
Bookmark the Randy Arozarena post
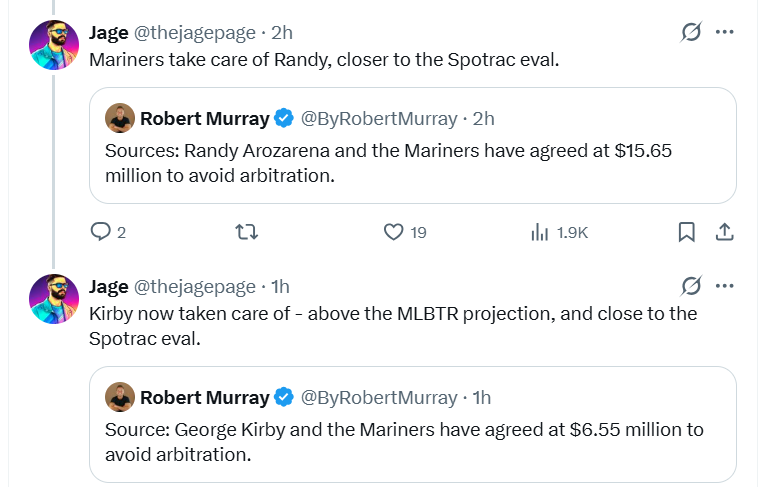coord(687,232)
